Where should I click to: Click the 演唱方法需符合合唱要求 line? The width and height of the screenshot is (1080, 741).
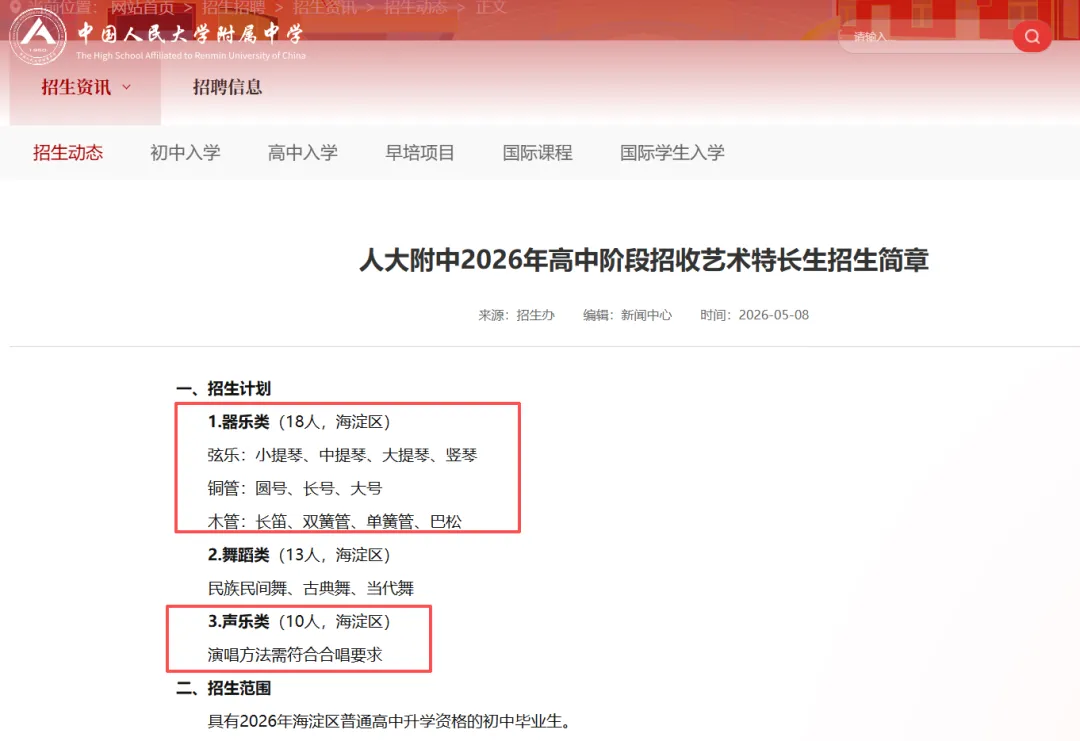pyautogui.click(x=295, y=654)
